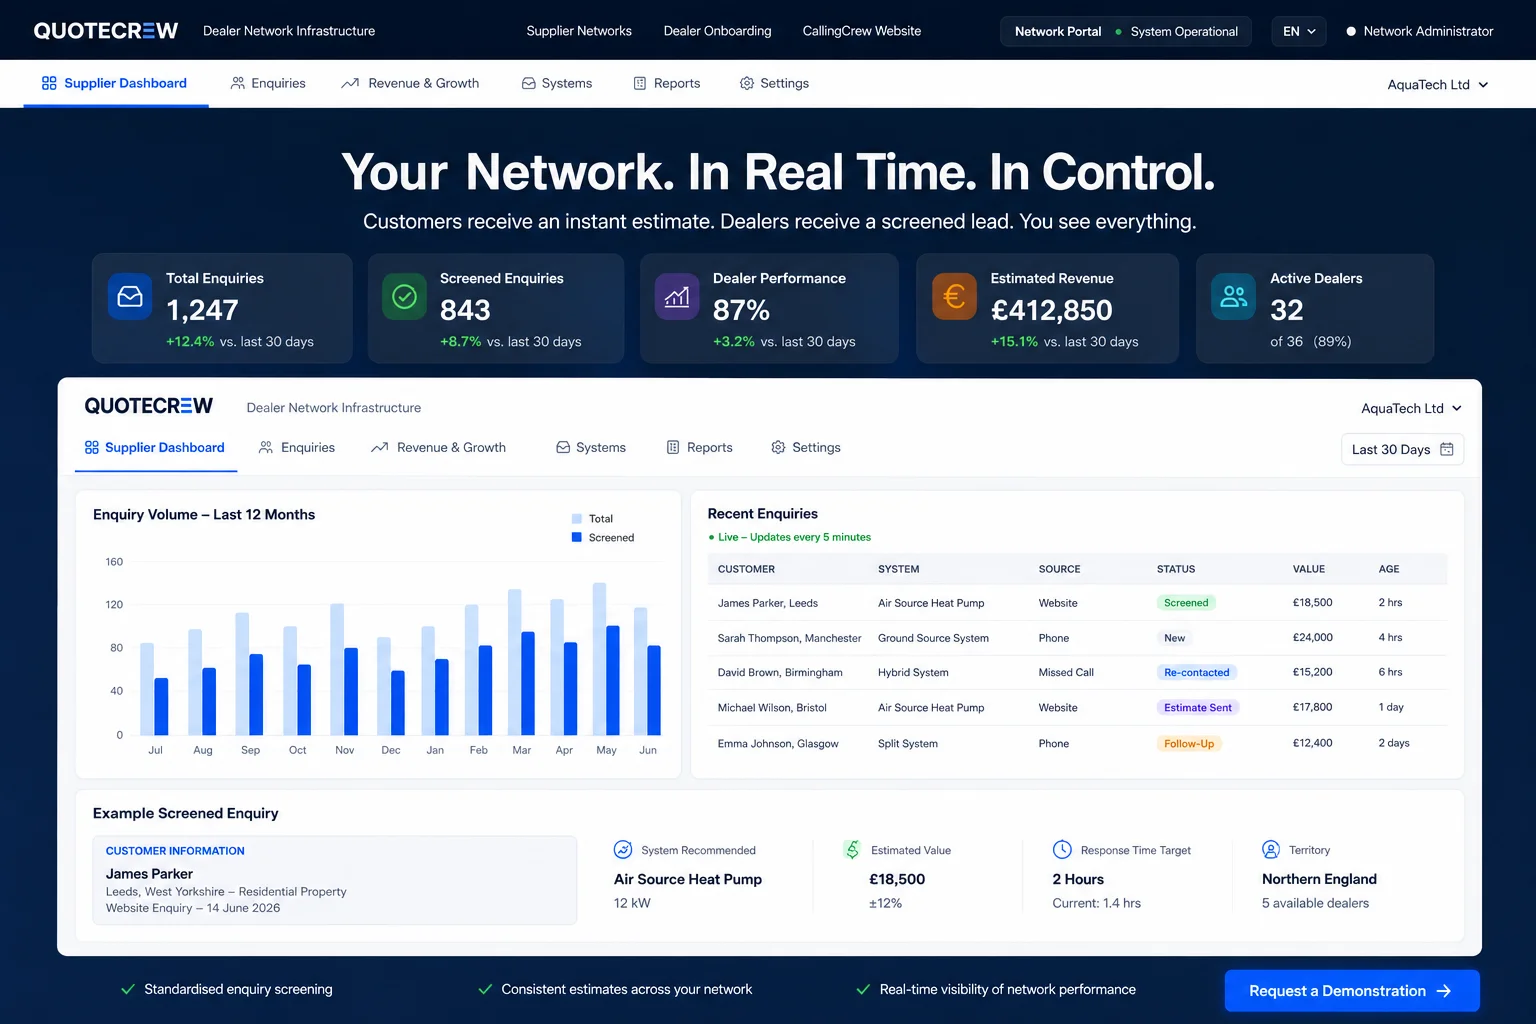
Task: Select the inner panel Supplier Dashboard tab
Action: [155, 447]
